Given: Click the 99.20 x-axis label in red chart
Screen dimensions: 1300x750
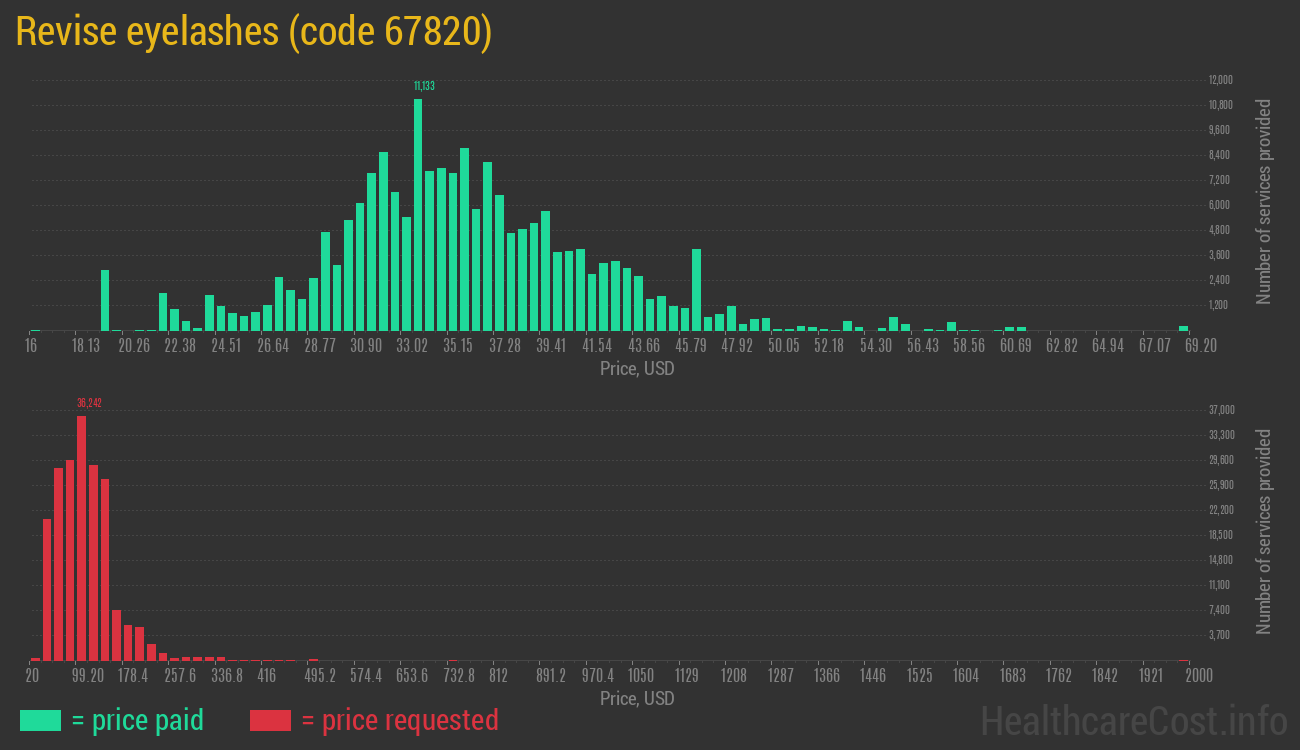Looking at the screenshot, I should coord(88,676).
